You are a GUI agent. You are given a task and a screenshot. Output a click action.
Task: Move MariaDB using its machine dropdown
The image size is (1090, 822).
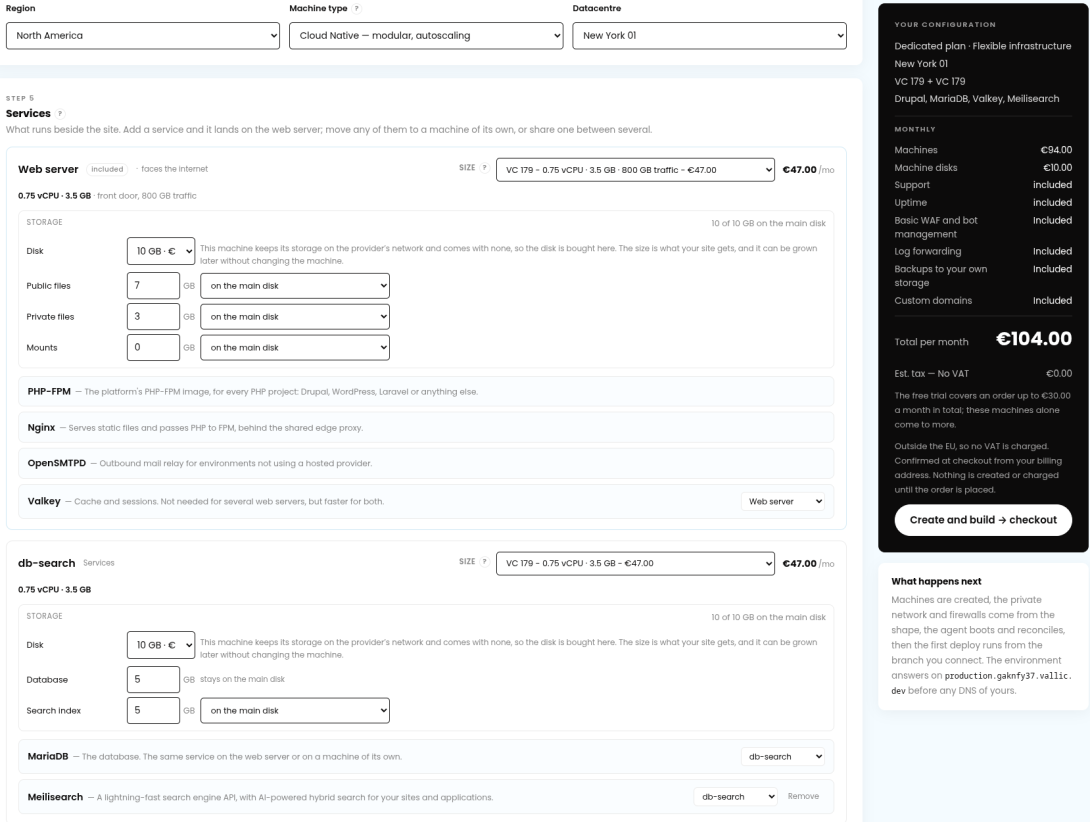(x=783, y=757)
